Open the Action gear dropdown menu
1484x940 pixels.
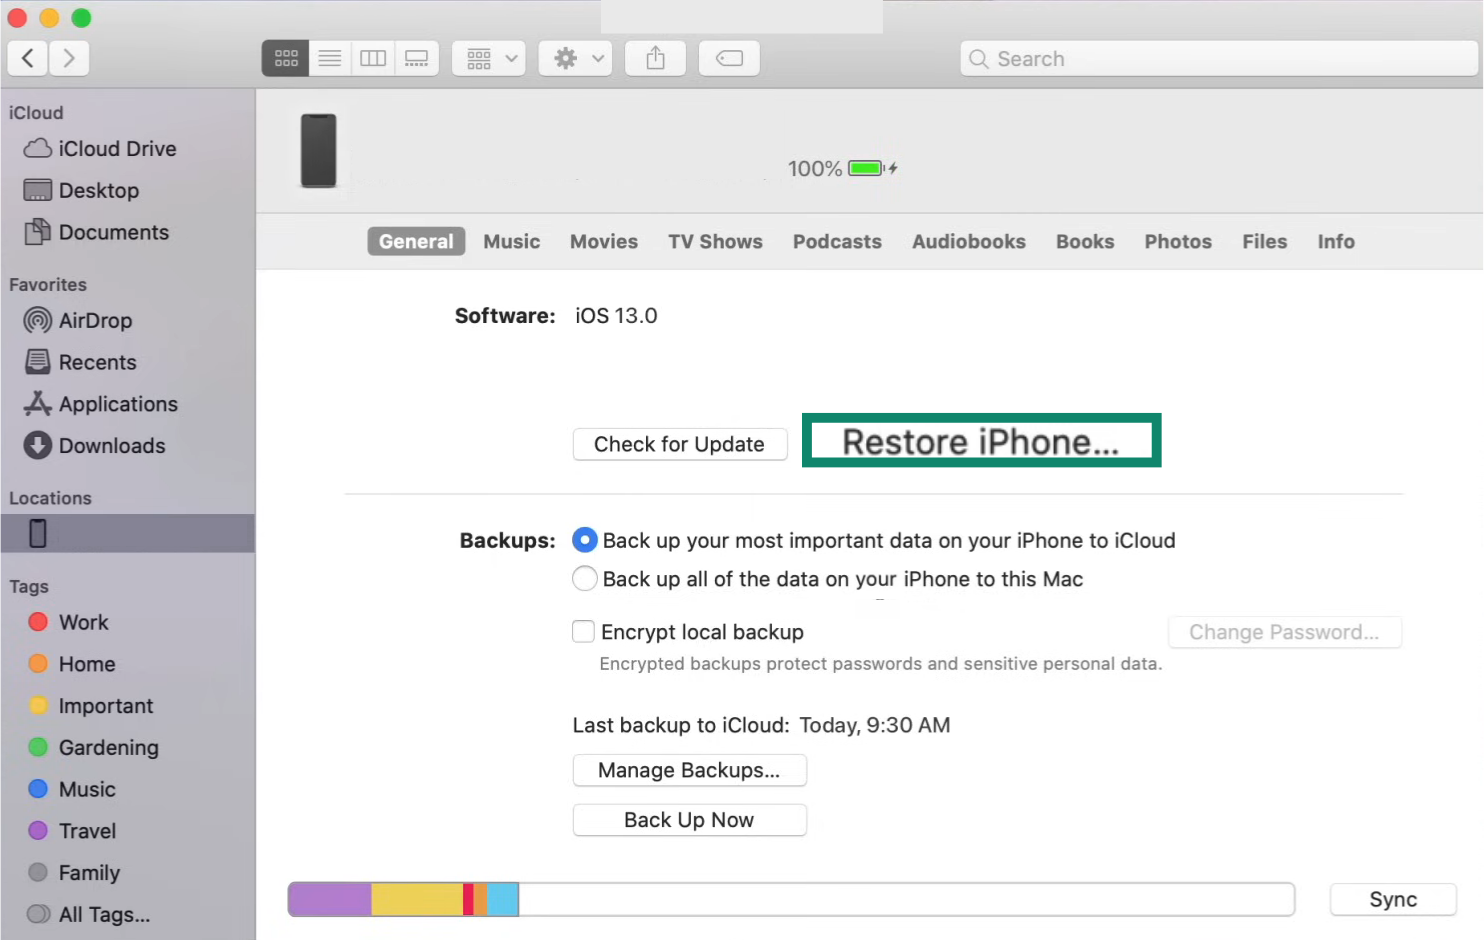point(575,58)
